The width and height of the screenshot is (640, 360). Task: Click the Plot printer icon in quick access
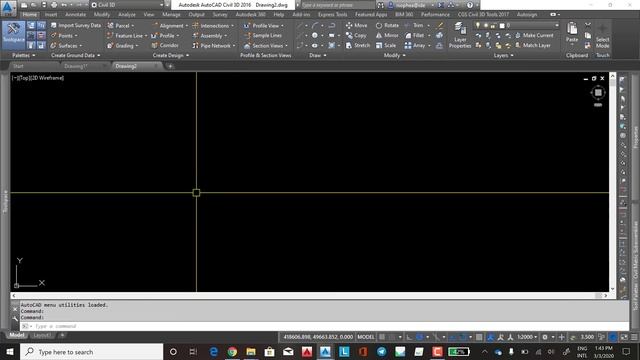pos(54,5)
